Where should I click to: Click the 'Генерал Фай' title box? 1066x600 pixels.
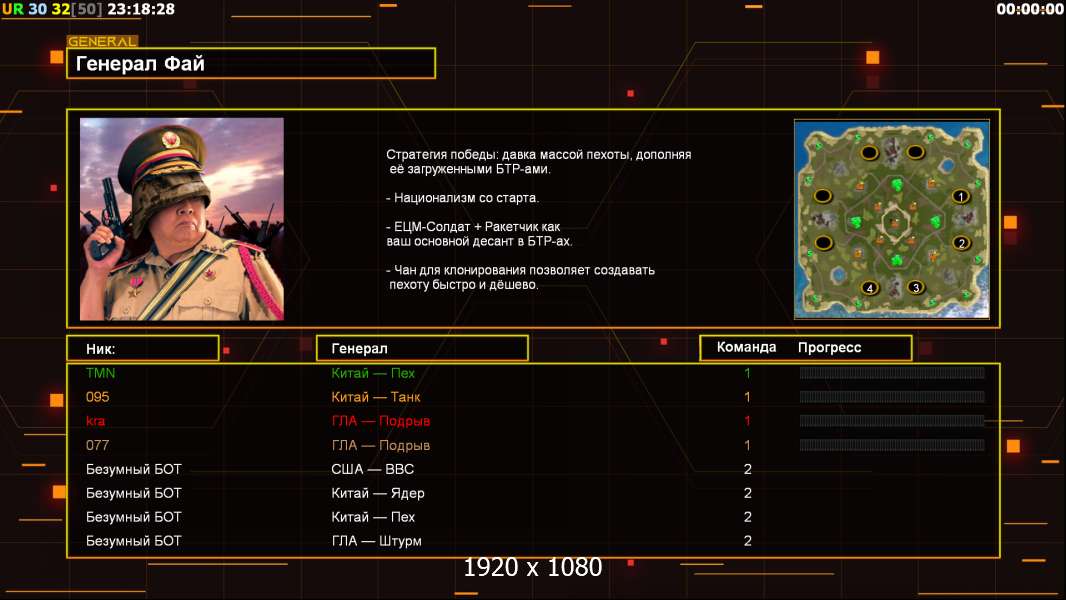251,63
